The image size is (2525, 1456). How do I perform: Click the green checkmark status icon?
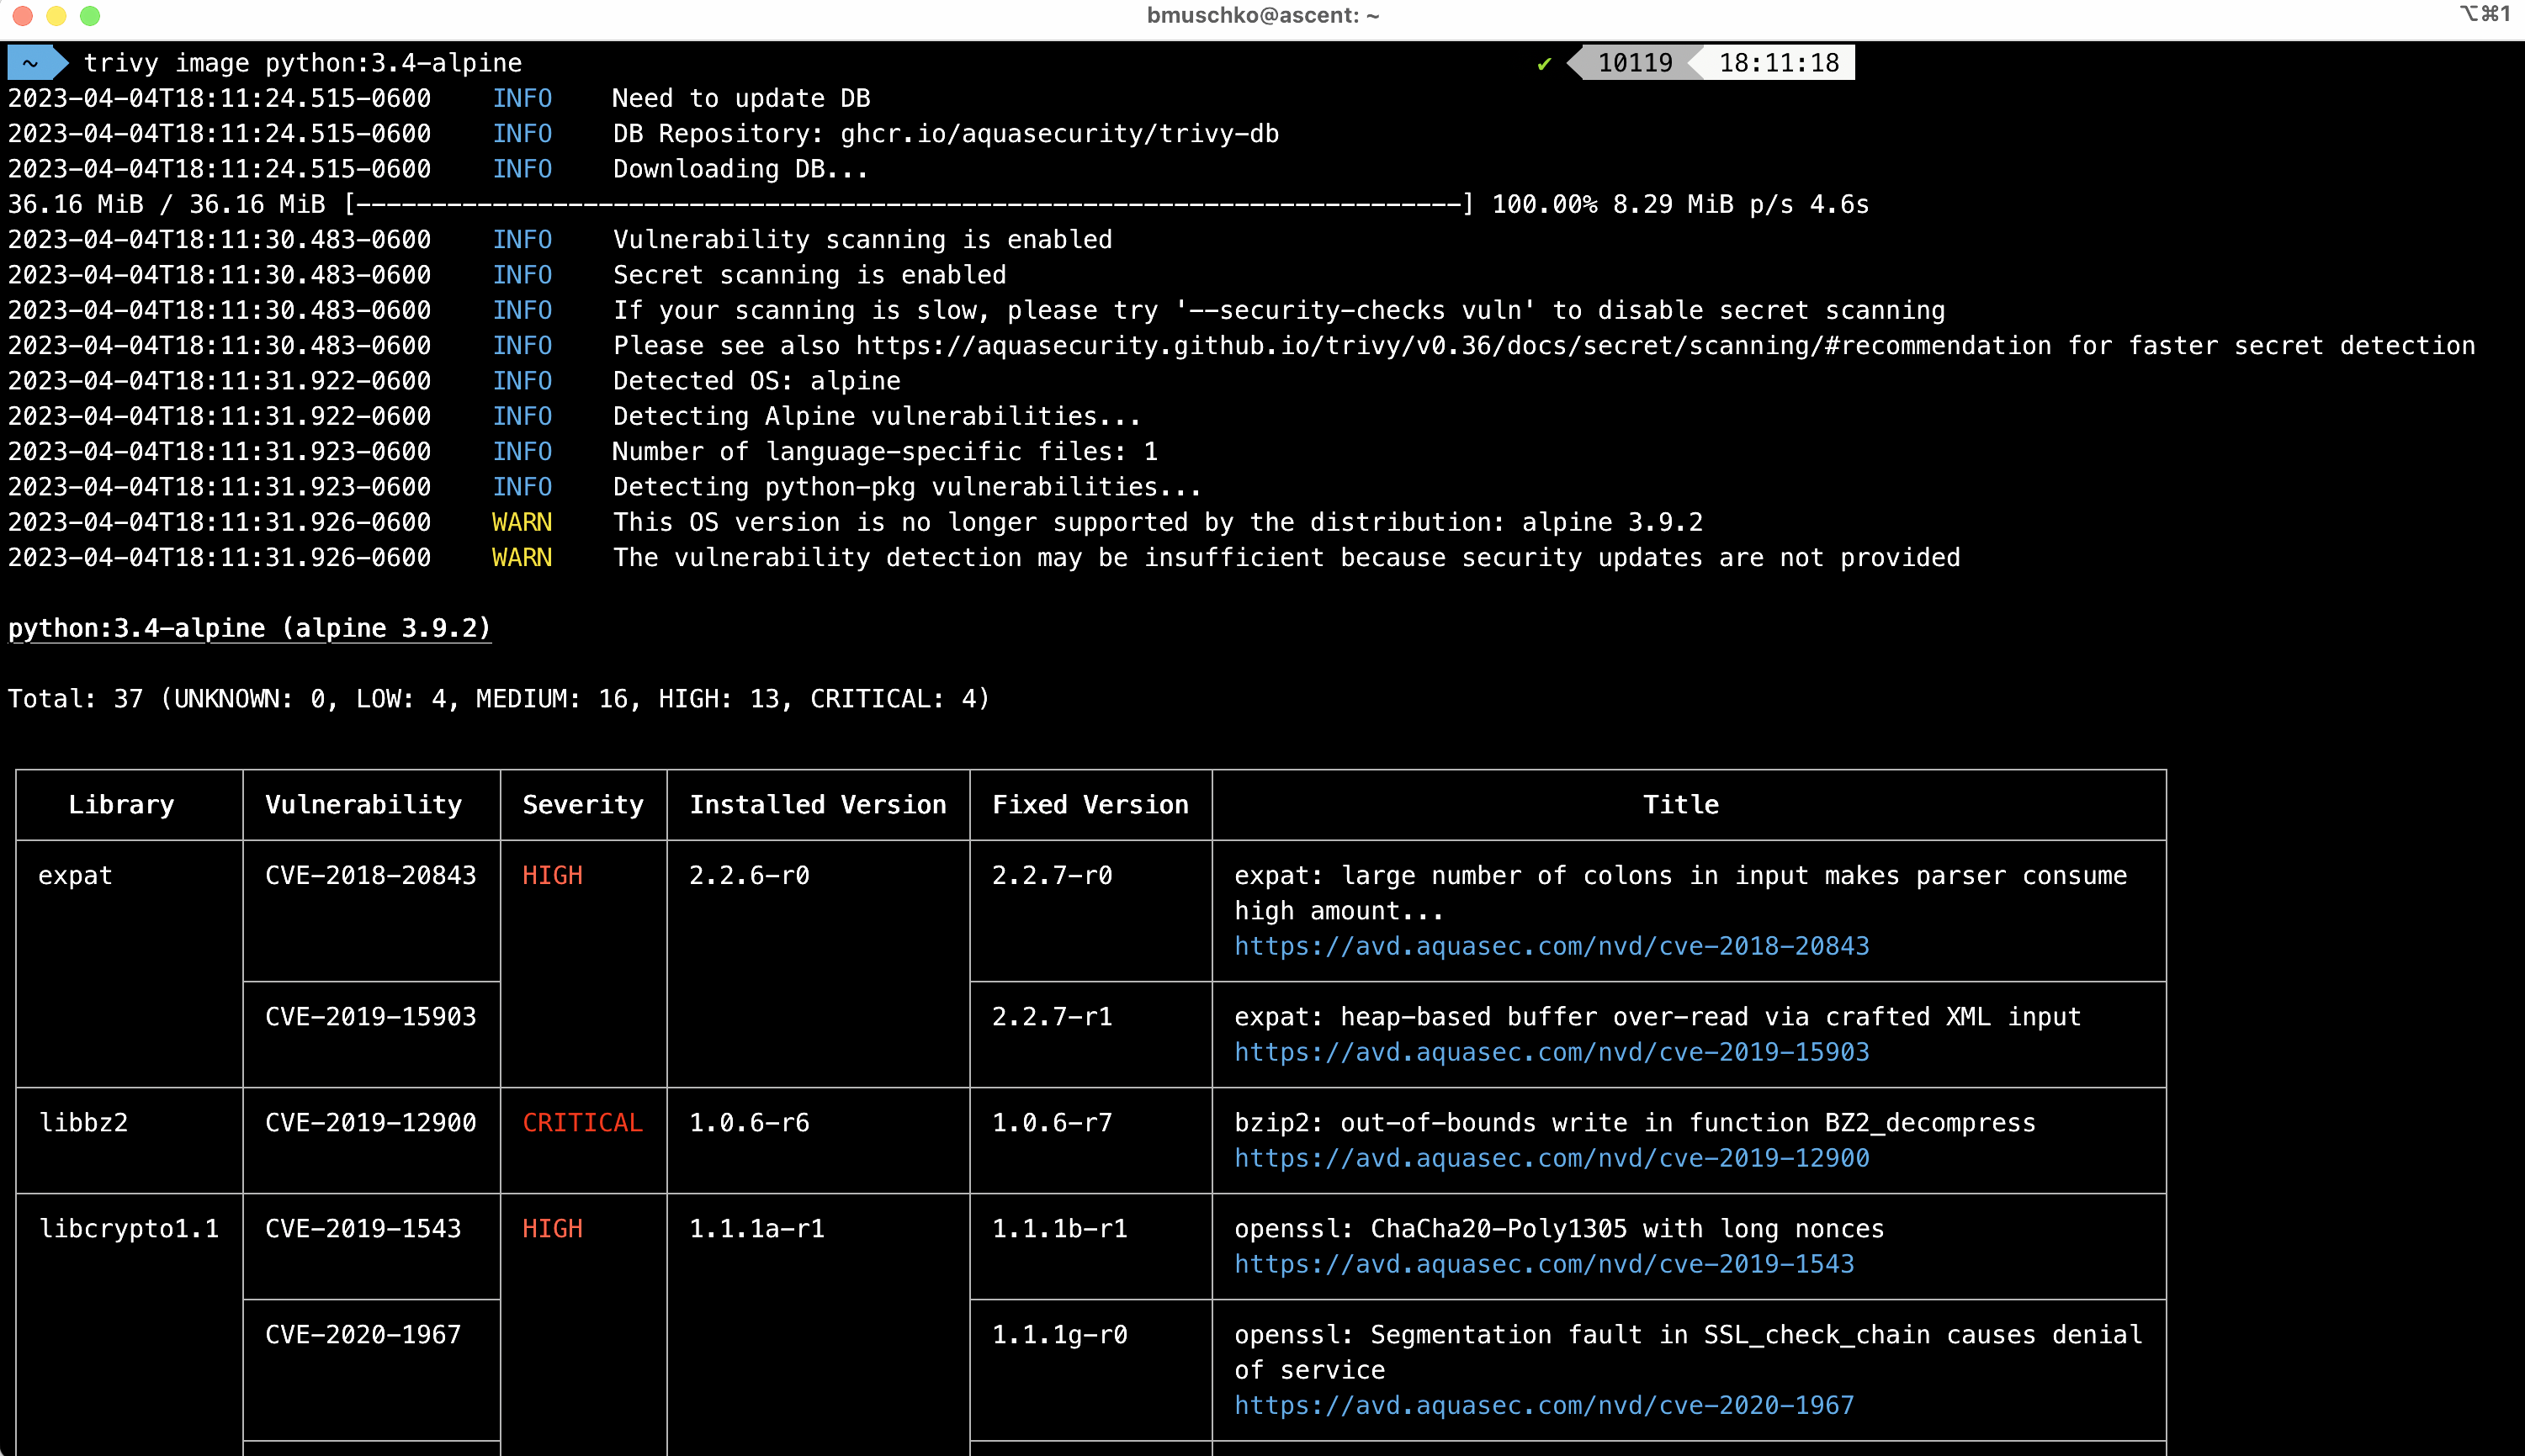point(1544,63)
